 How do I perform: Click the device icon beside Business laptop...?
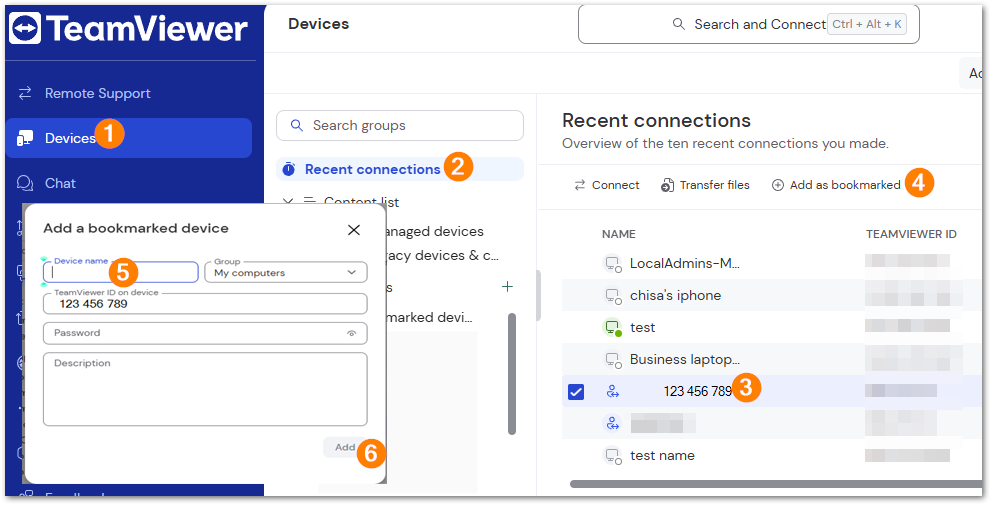pos(612,360)
